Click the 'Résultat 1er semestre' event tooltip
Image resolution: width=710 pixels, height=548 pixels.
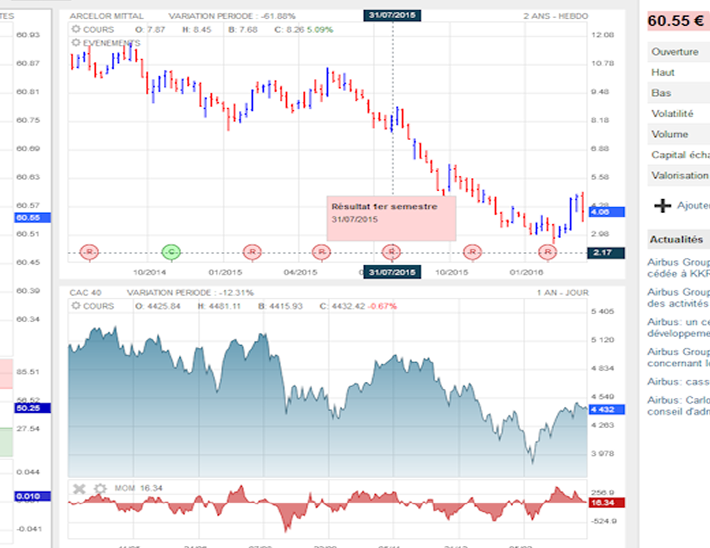point(391,218)
